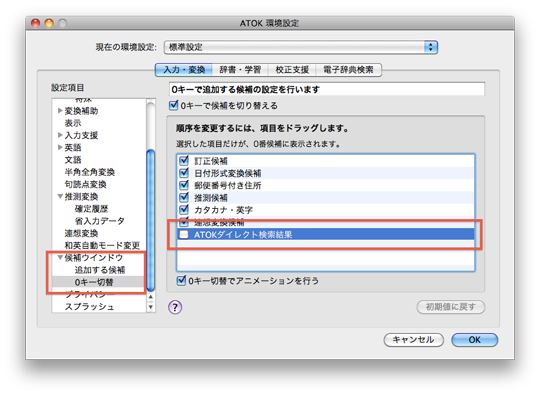This screenshot has width=540, height=395.
Task: Select 半角全角変換 in the settings tree
Action: pos(90,172)
